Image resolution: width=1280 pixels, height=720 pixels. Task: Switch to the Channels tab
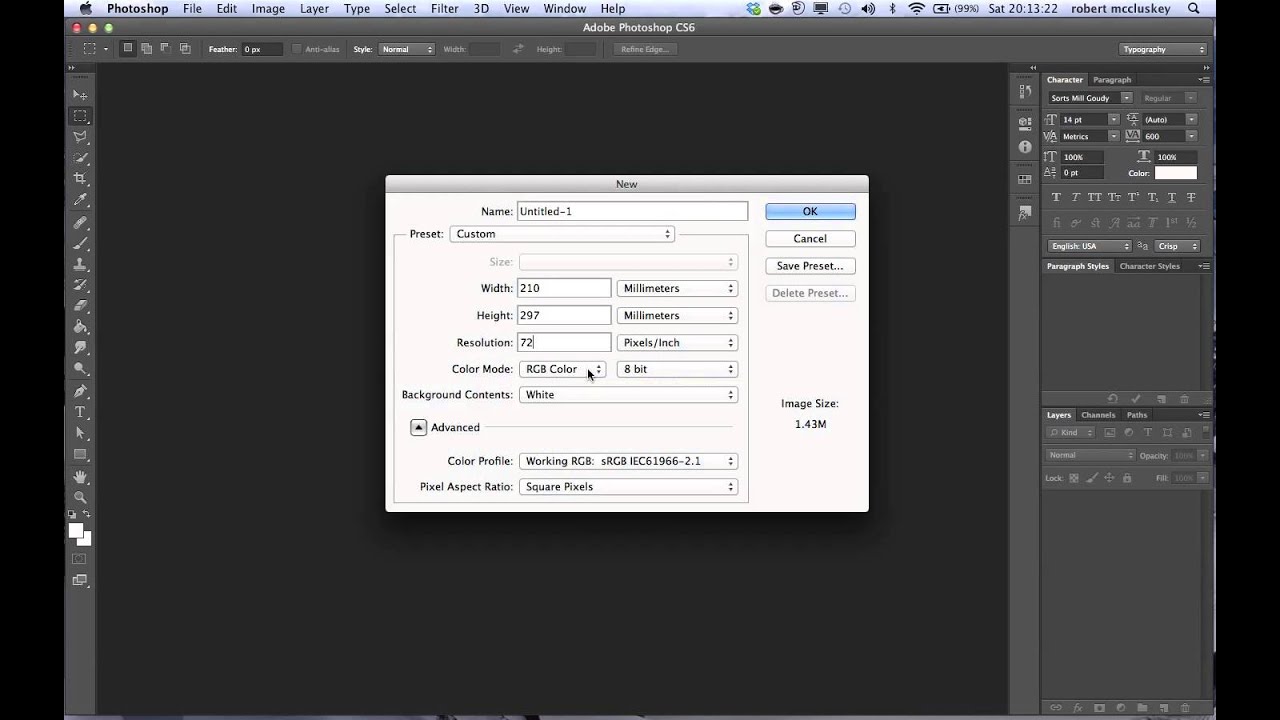(1098, 415)
